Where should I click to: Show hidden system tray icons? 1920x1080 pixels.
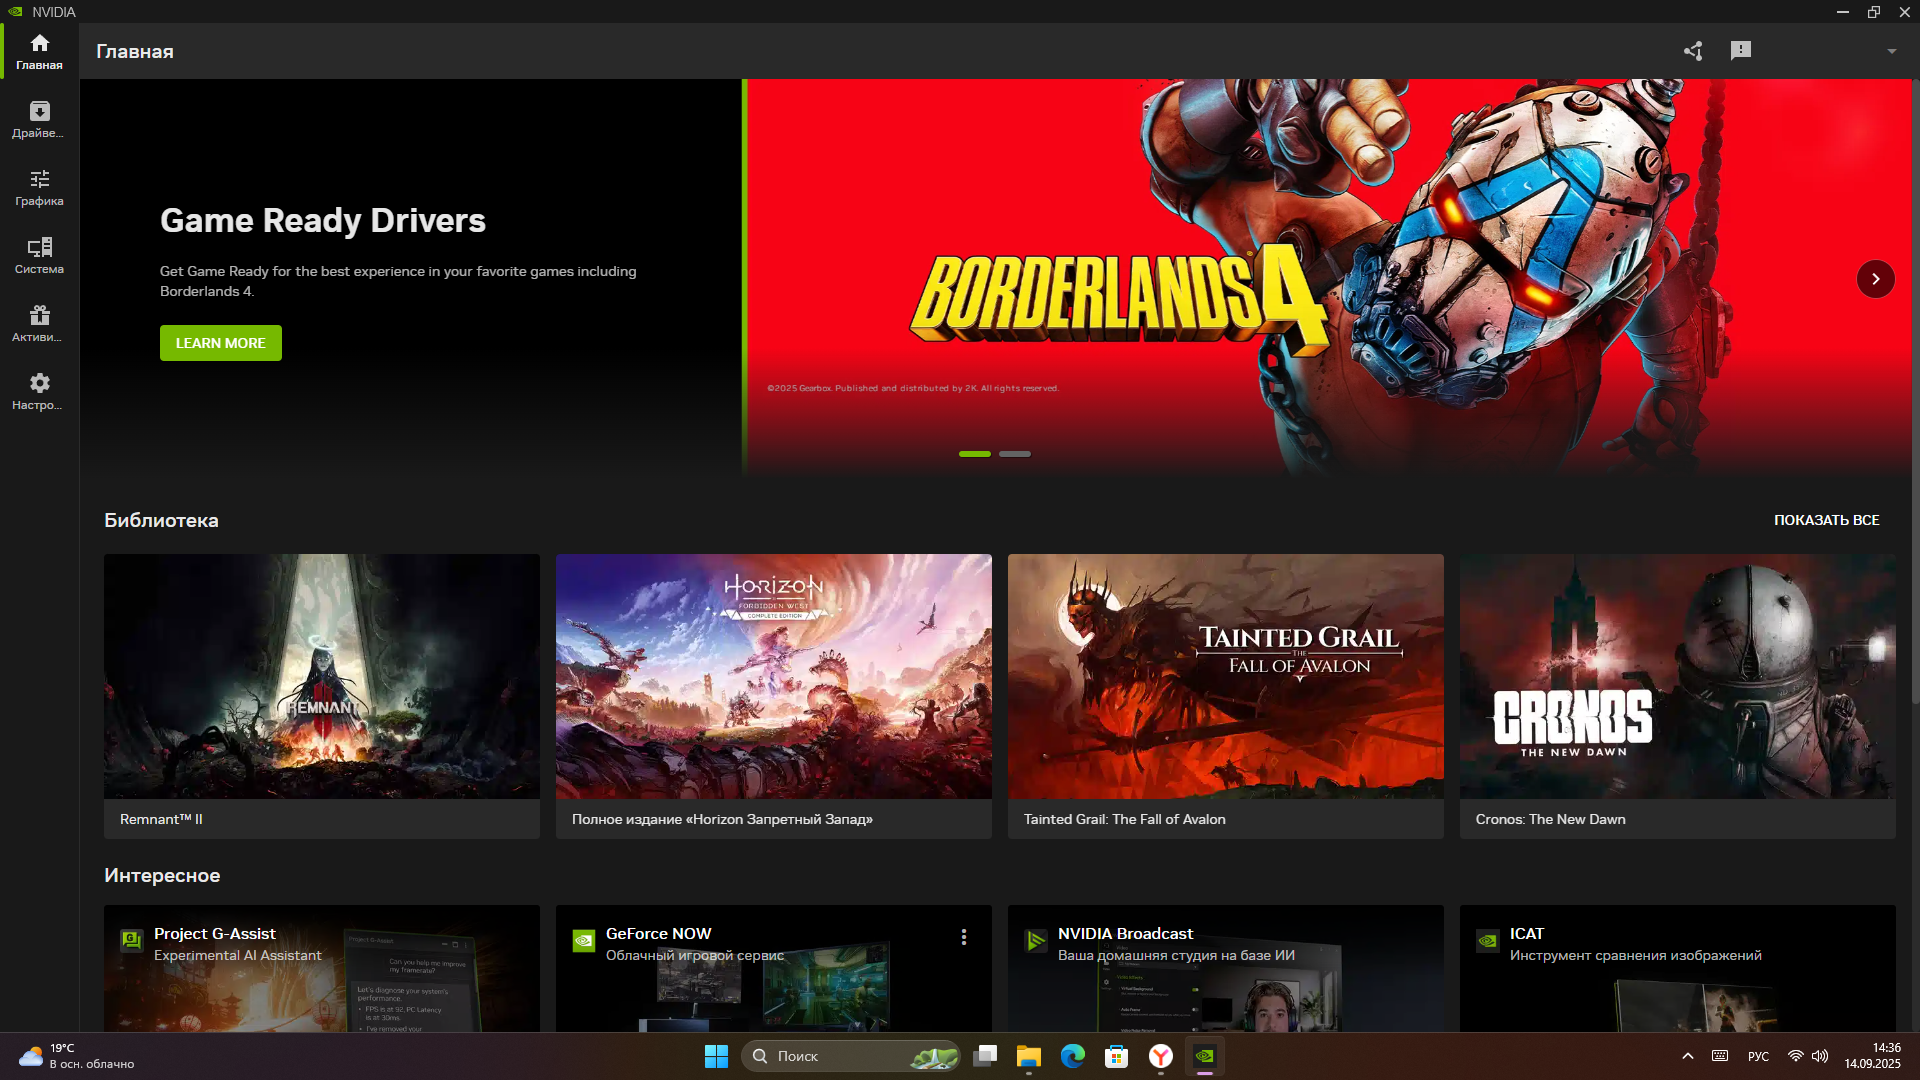pos(1687,1056)
